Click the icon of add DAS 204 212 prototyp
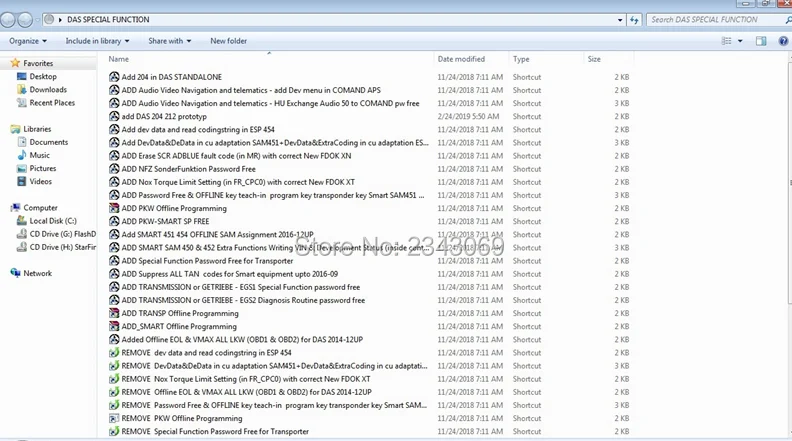792x441 pixels. tap(114, 116)
